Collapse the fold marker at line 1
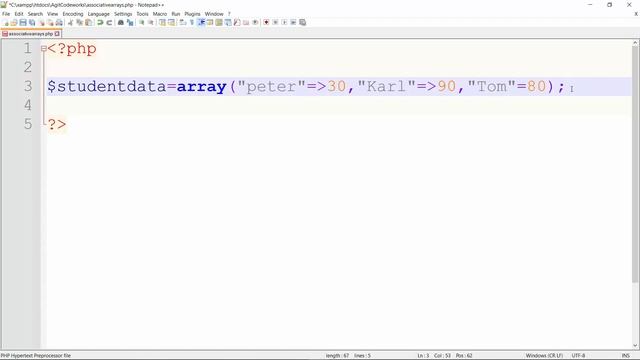This screenshot has height=360, width=640. click(44, 49)
